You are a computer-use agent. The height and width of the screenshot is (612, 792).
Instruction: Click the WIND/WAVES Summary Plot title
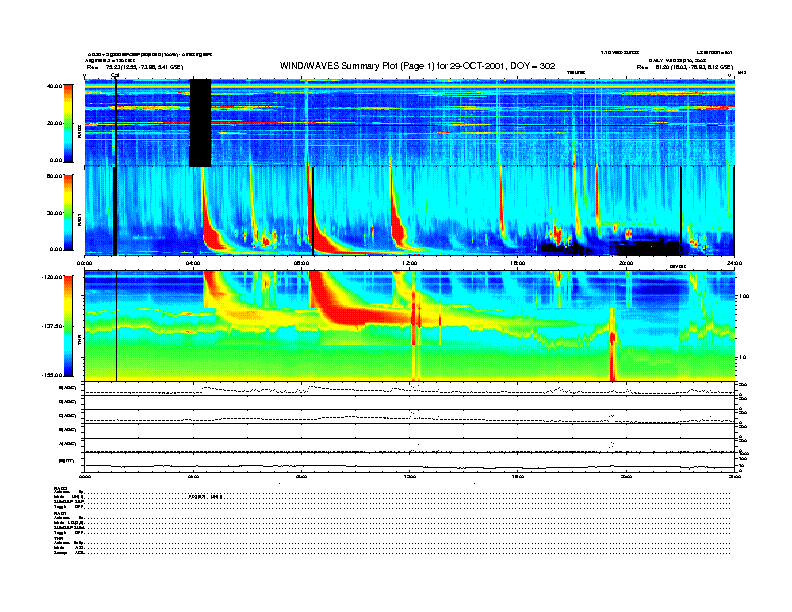417,66
